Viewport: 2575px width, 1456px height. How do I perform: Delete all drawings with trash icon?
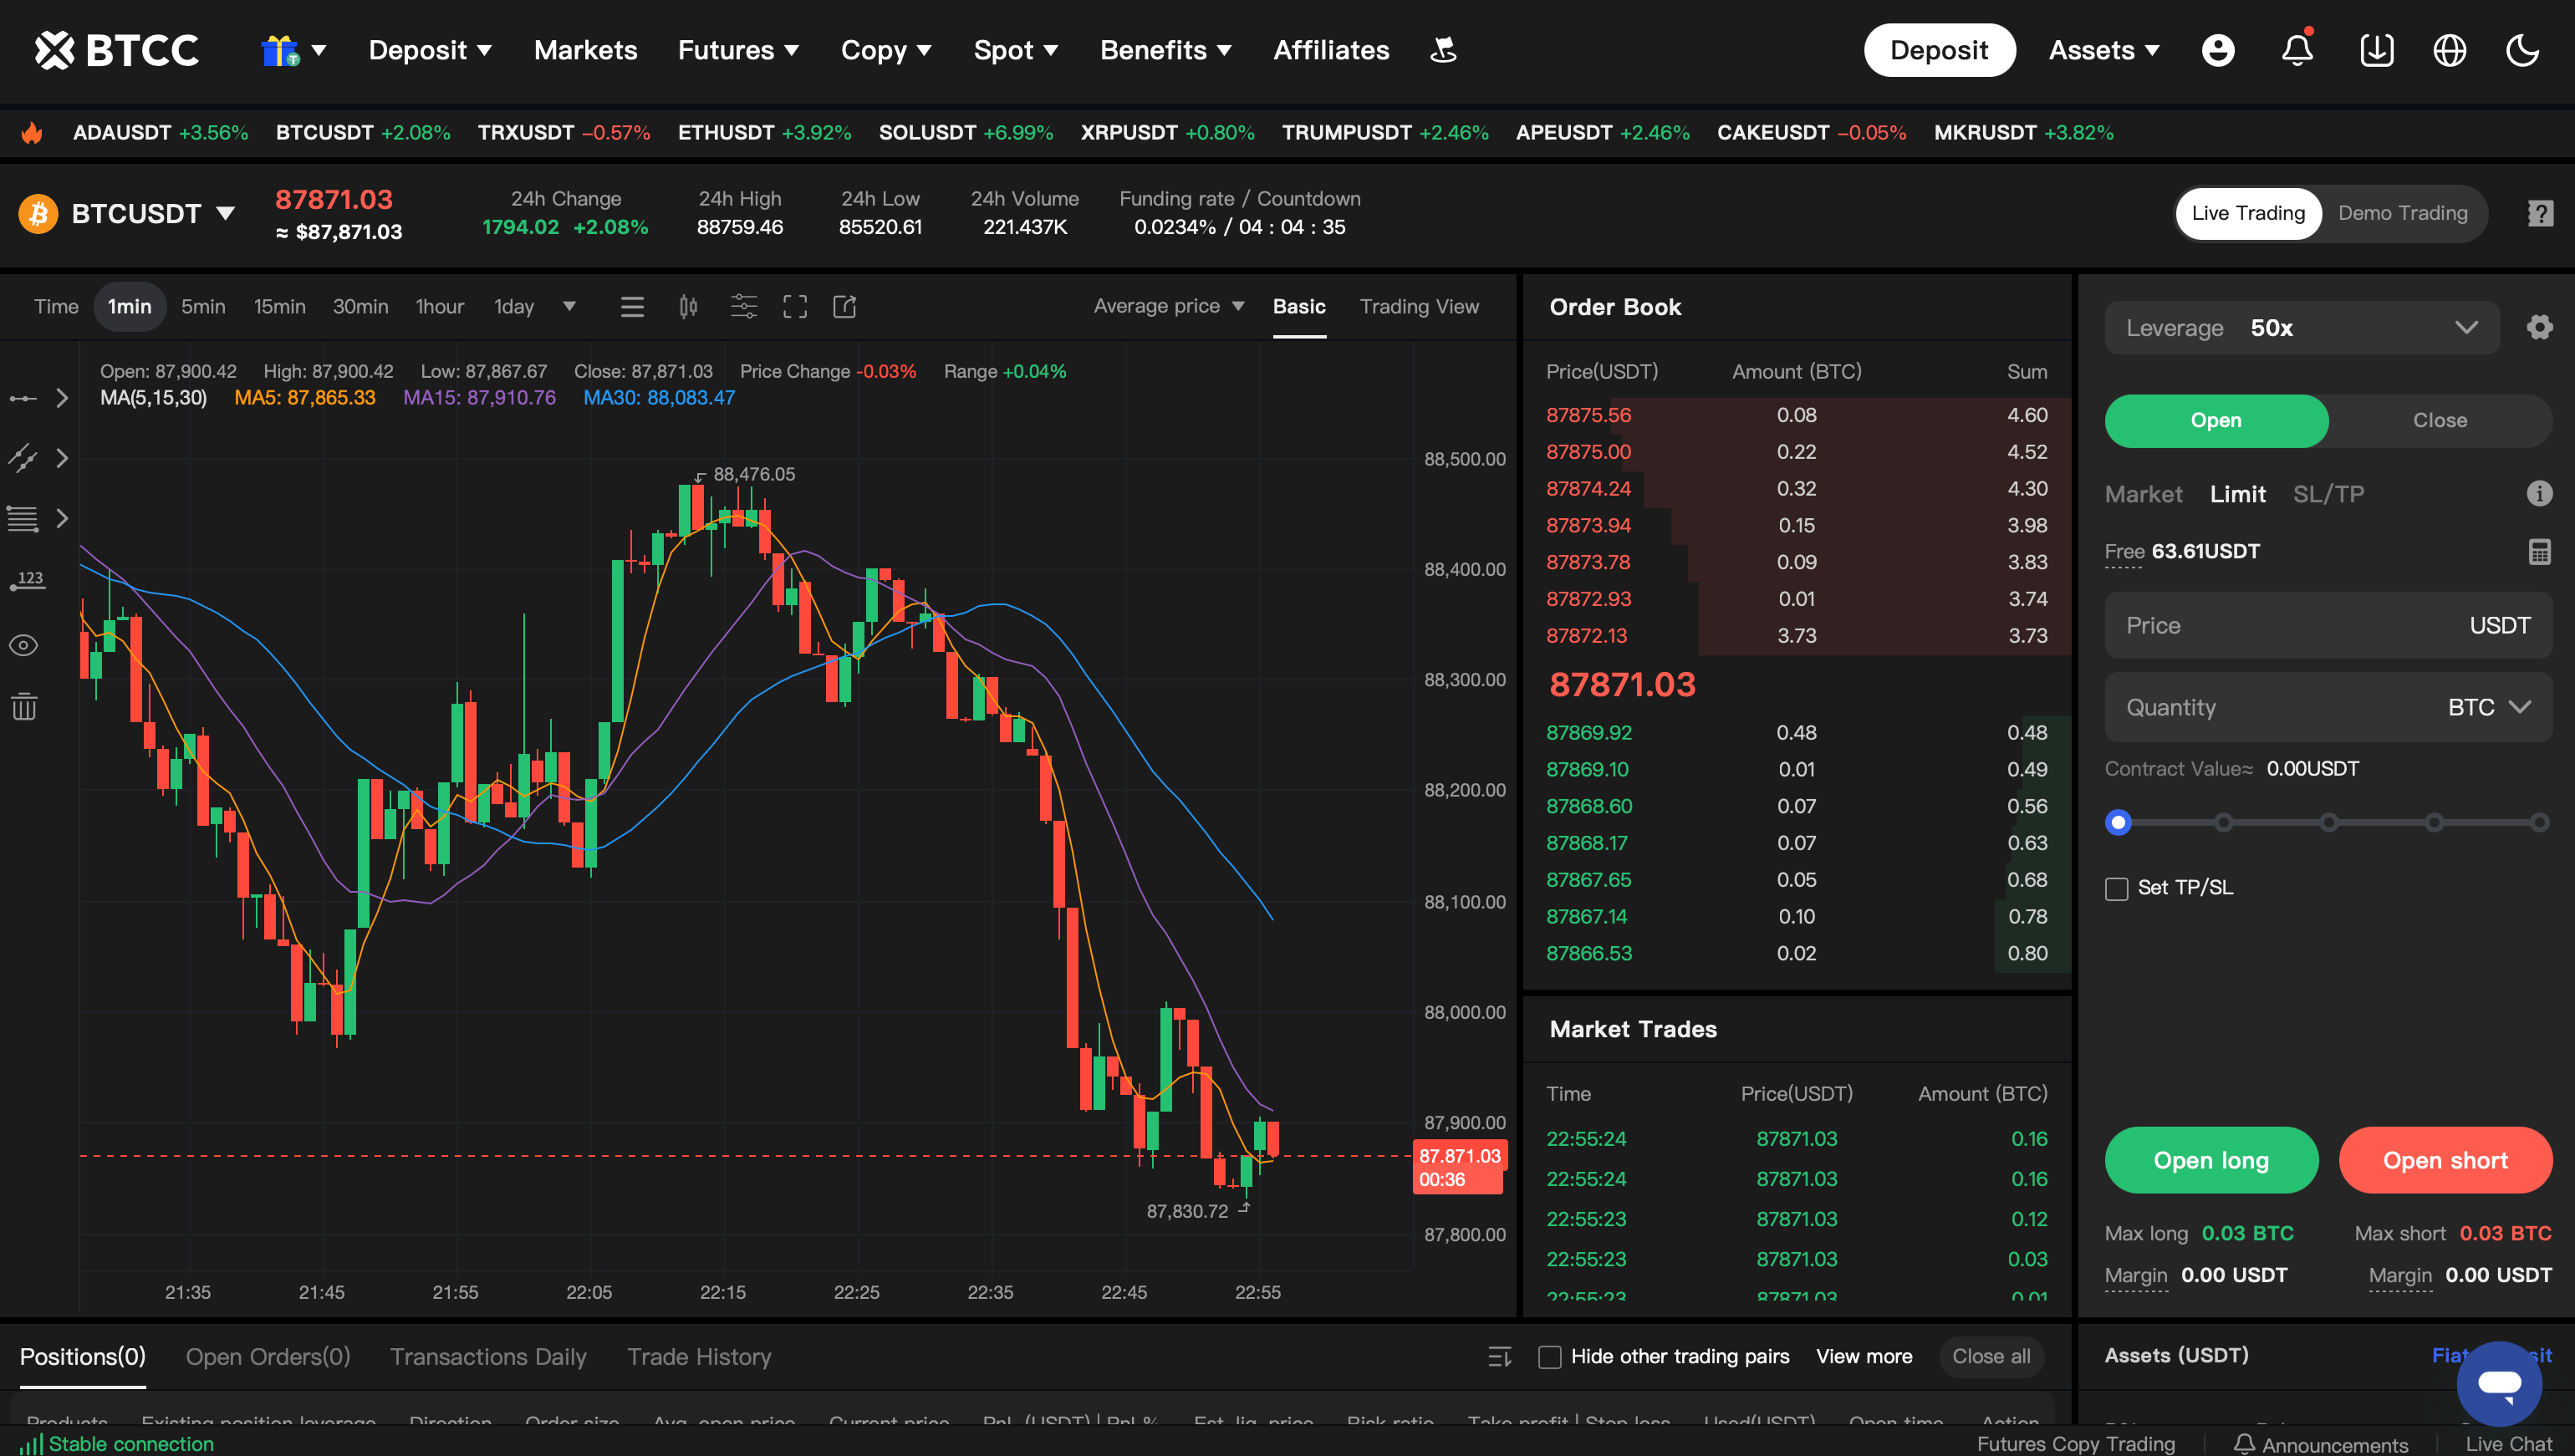[24, 706]
